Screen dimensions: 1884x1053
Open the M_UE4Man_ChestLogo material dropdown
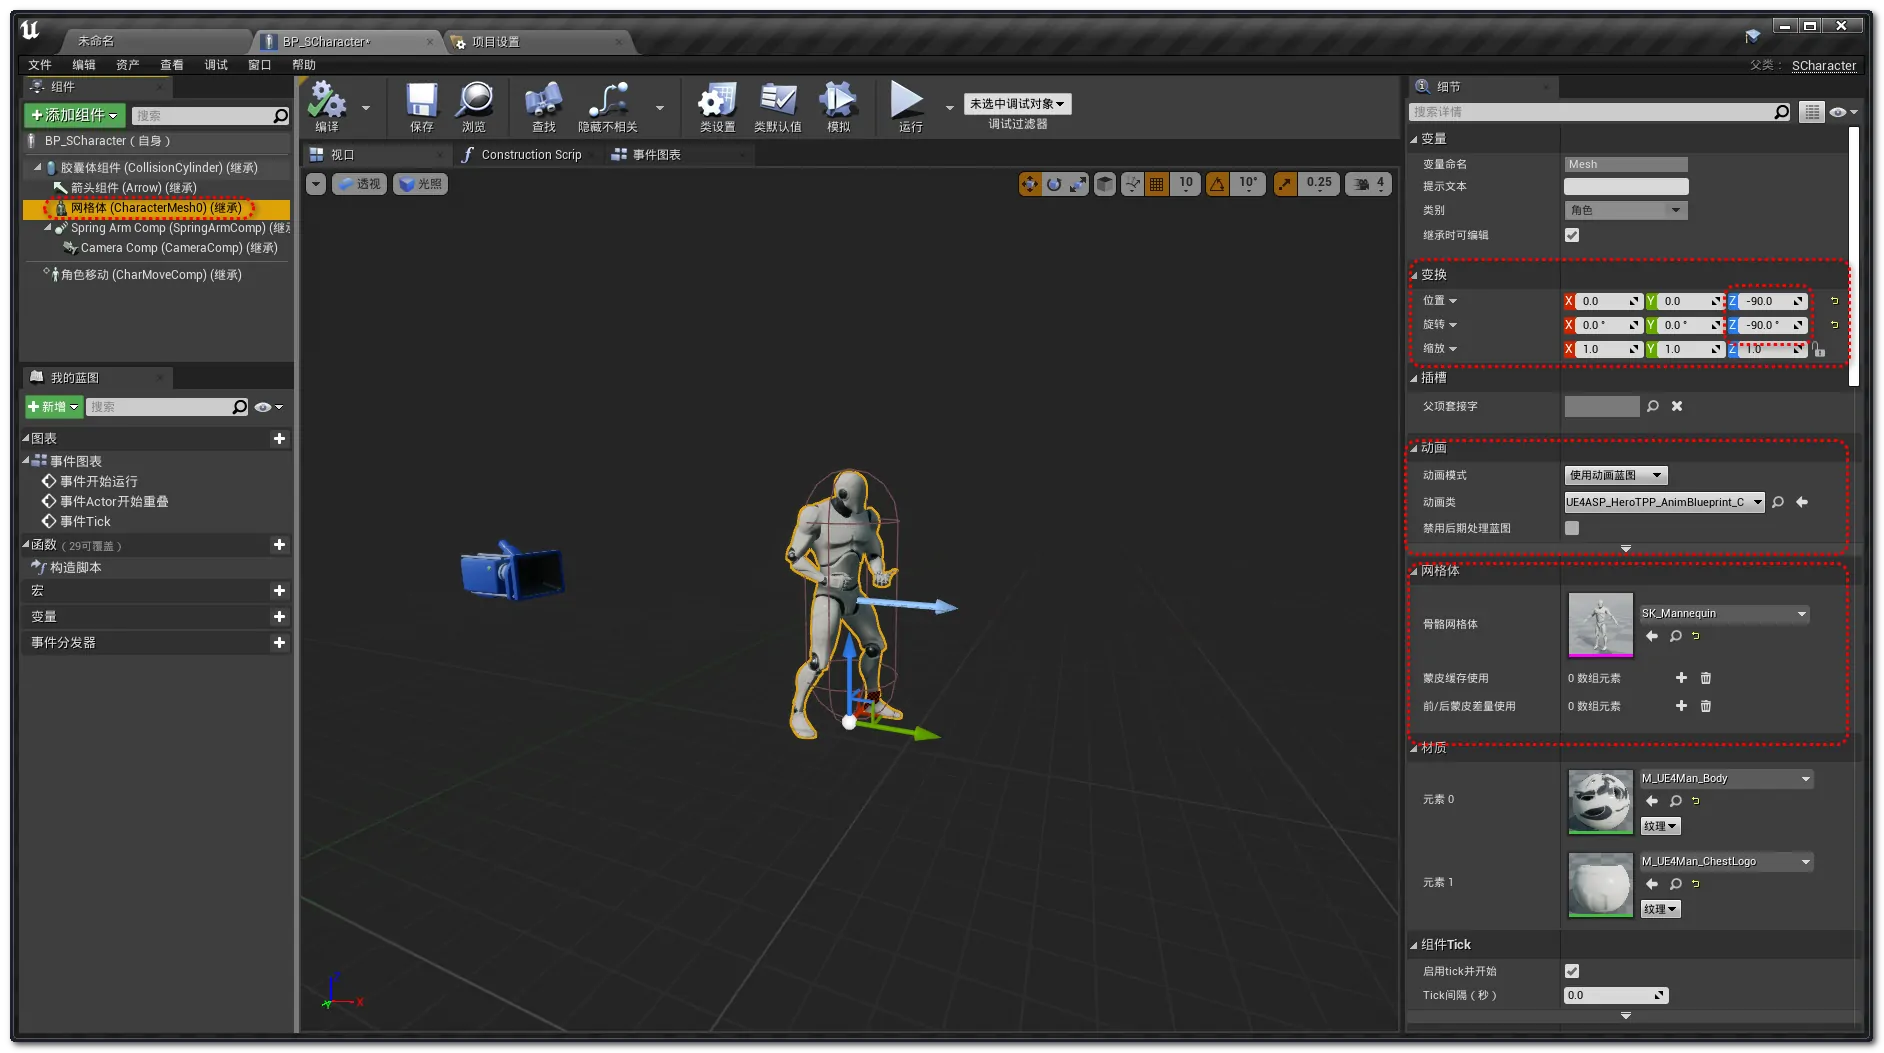tap(1727, 861)
